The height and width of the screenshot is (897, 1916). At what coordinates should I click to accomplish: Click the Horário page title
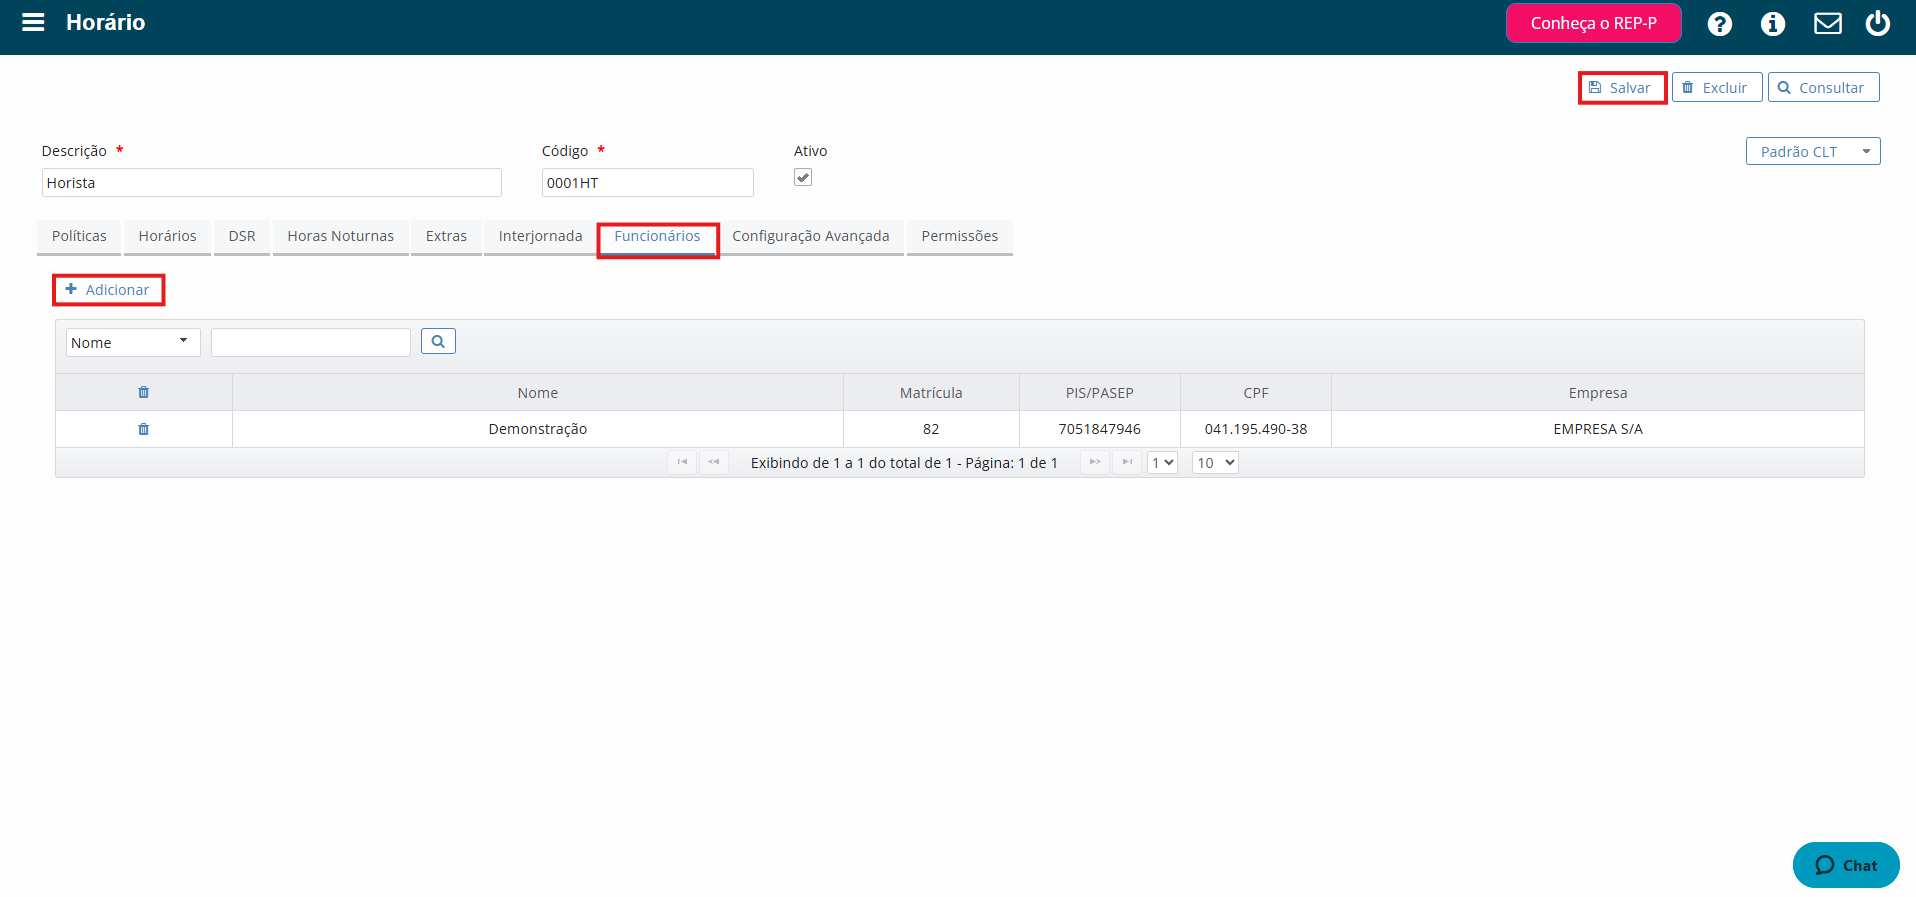pyautogui.click(x=105, y=22)
